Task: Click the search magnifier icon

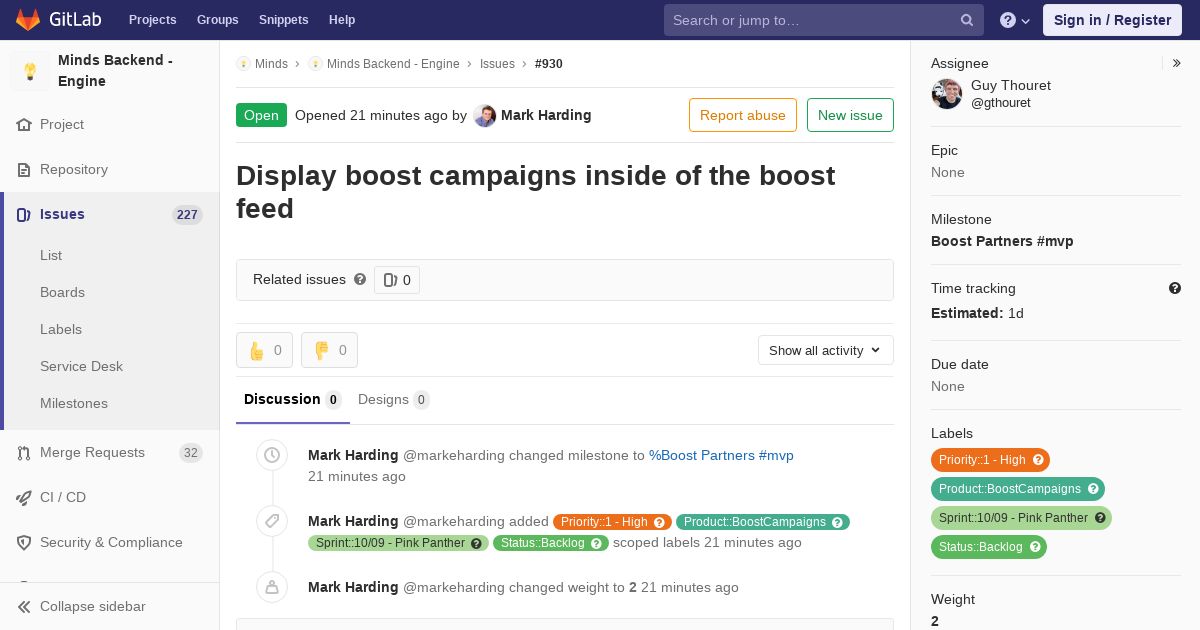Action: pyautogui.click(x=967, y=20)
